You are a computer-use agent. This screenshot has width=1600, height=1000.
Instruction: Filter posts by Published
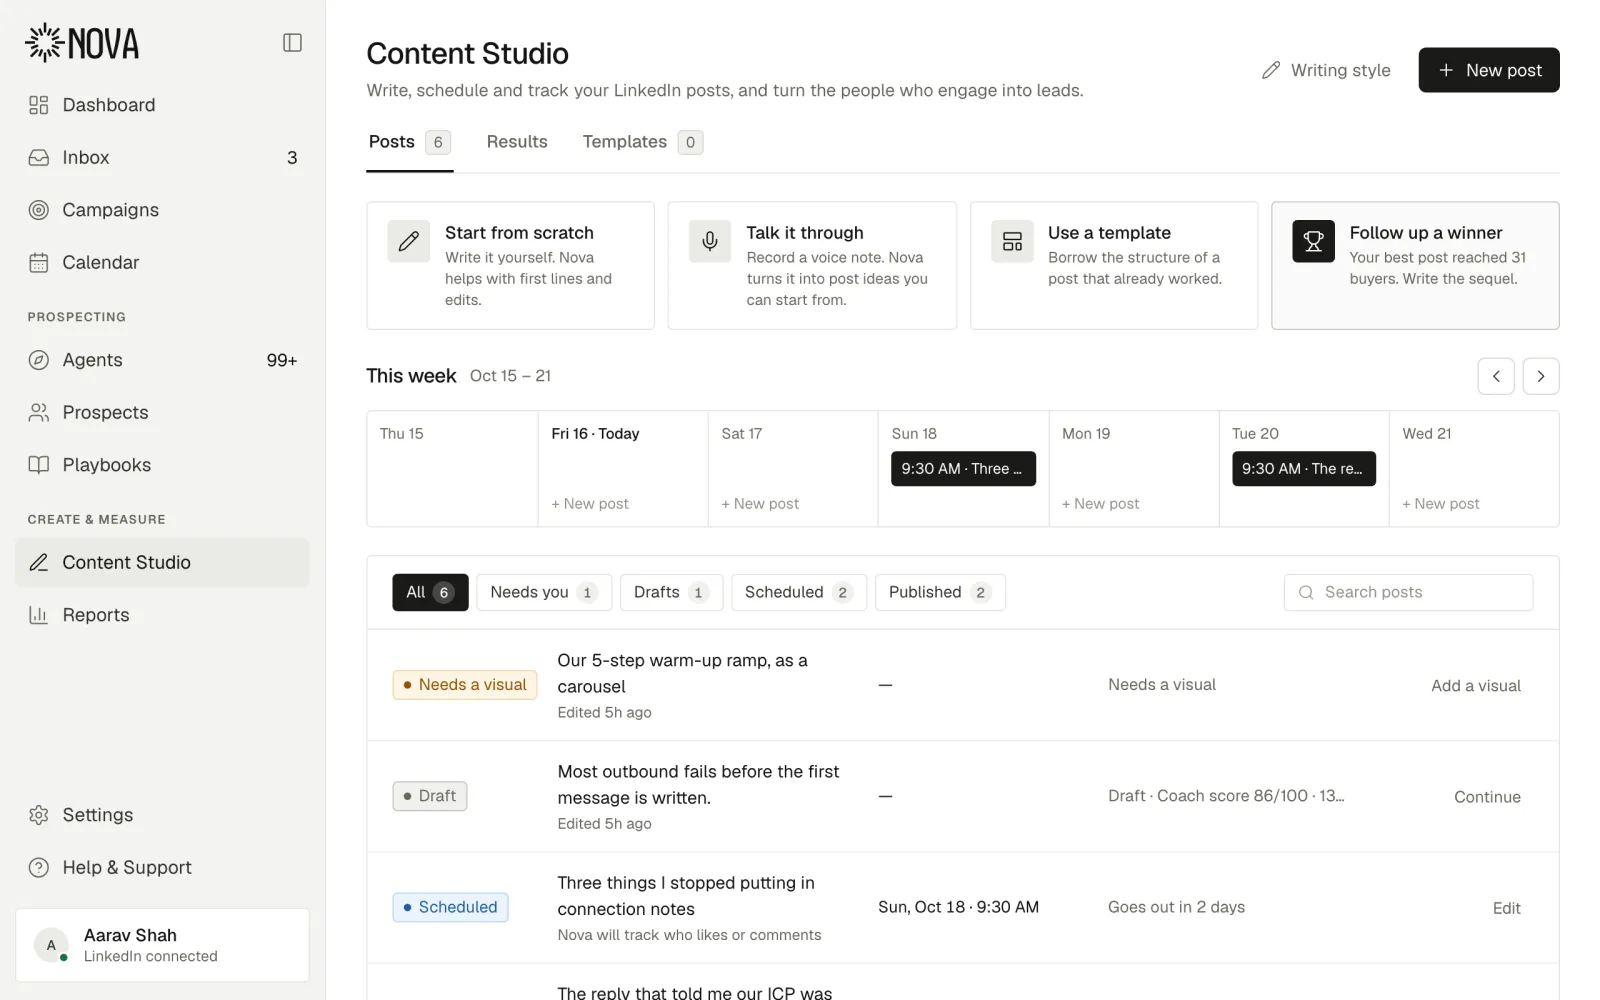[940, 592]
